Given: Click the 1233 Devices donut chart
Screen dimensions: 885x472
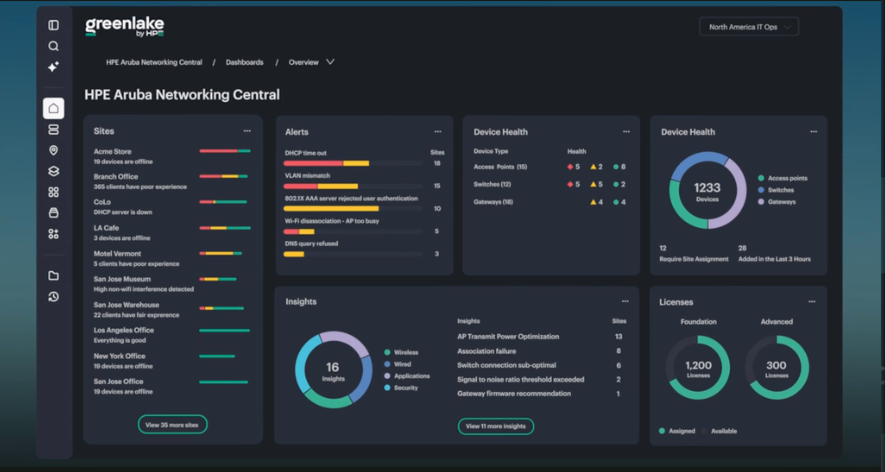Looking at the screenshot, I should pos(707,190).
